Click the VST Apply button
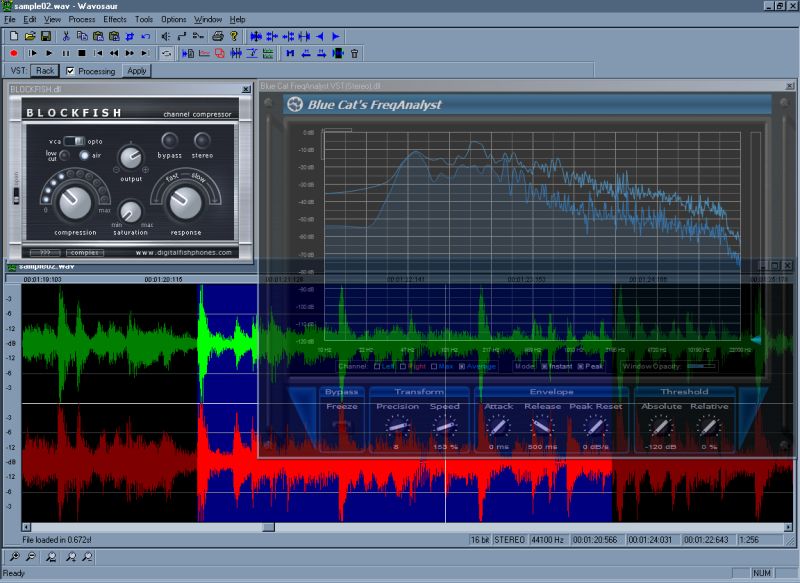Image resolution: width=800 pixels, height=583 pixels. tap(137, 71)
